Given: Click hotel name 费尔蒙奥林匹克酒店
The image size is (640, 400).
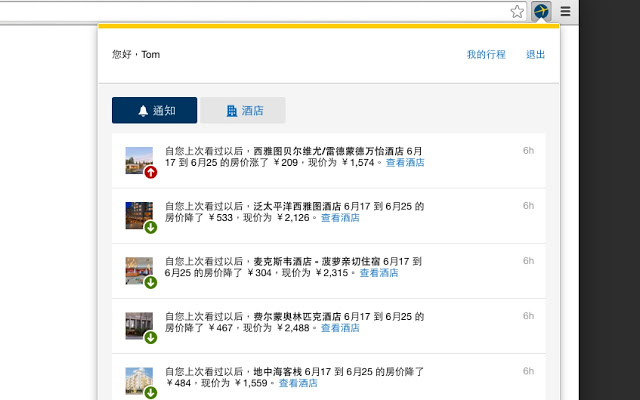Looking at the screenshot, I should [297, 317].
